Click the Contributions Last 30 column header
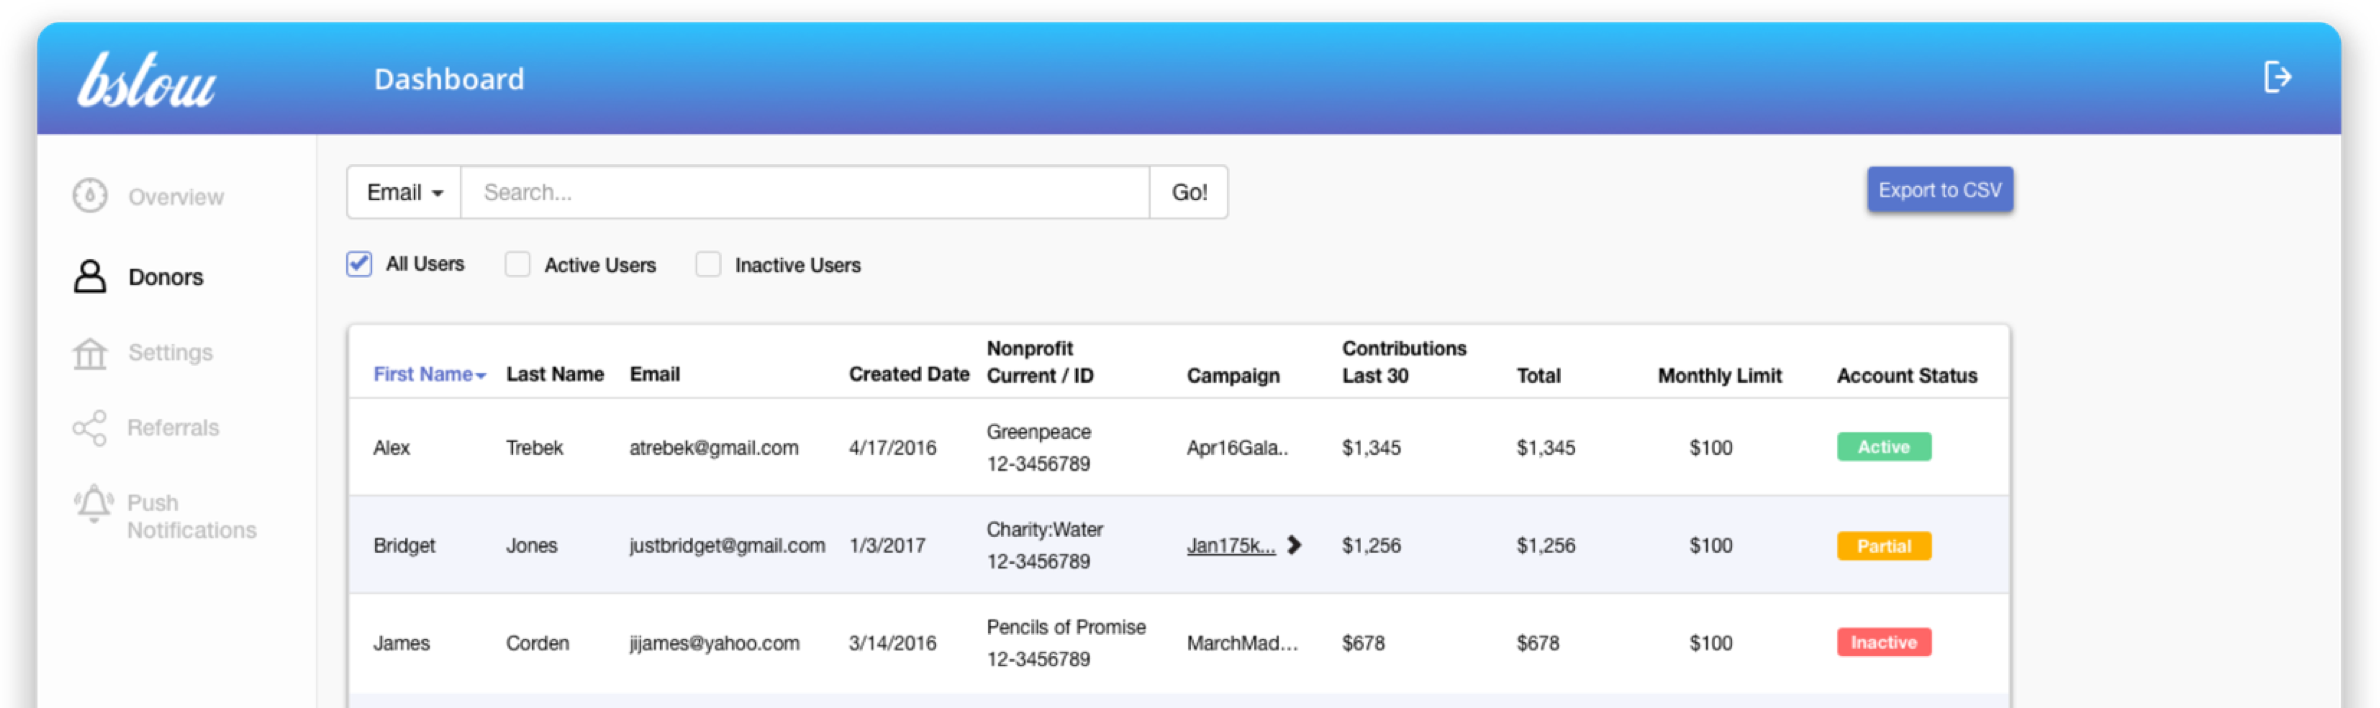This screenshot has width=2380, height=708. (x=1404, y=362)
